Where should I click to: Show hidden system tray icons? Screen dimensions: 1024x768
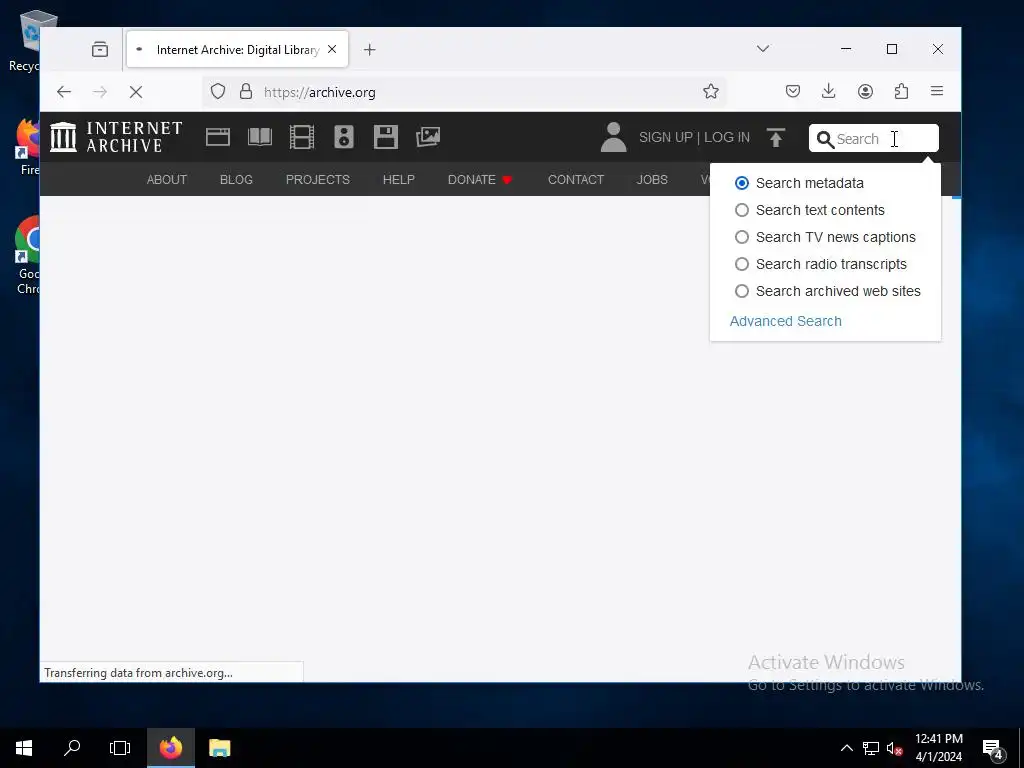[x=846, y=748]
